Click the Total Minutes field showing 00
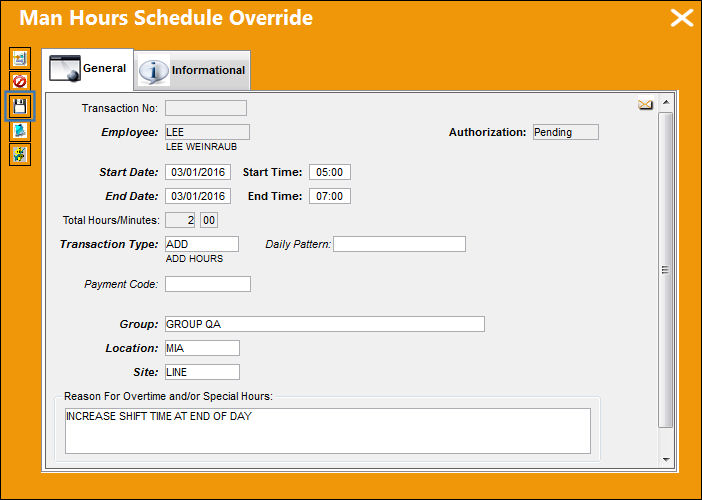 [209, 220]
